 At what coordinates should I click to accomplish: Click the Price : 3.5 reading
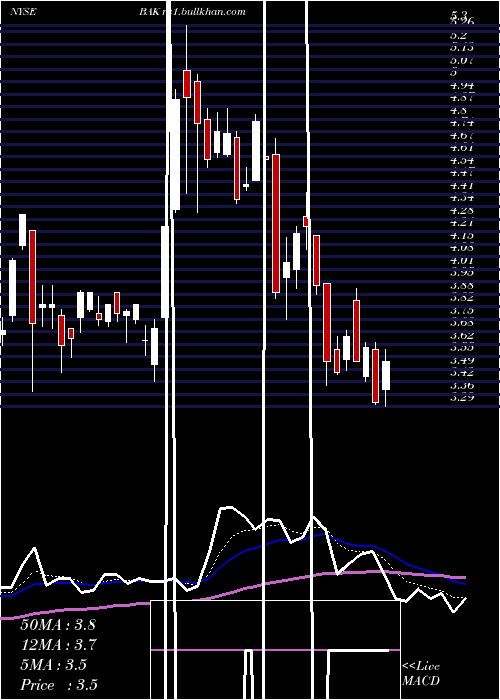point(58,685)
